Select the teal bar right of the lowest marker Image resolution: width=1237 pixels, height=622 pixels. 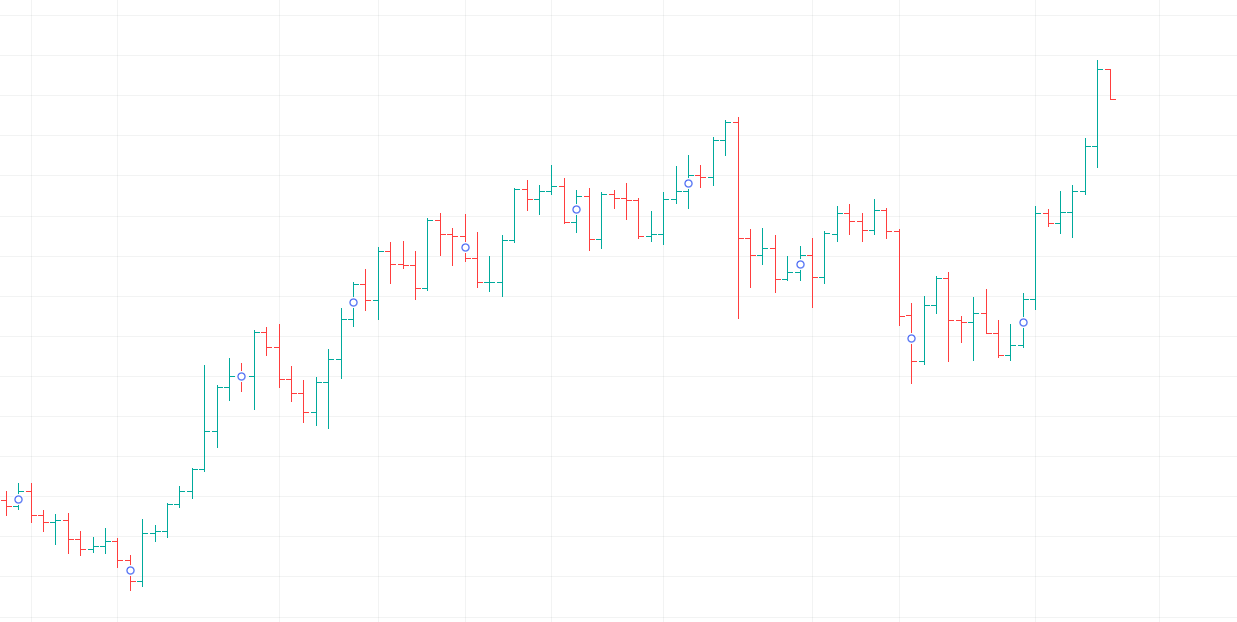[x=142, y=550]
